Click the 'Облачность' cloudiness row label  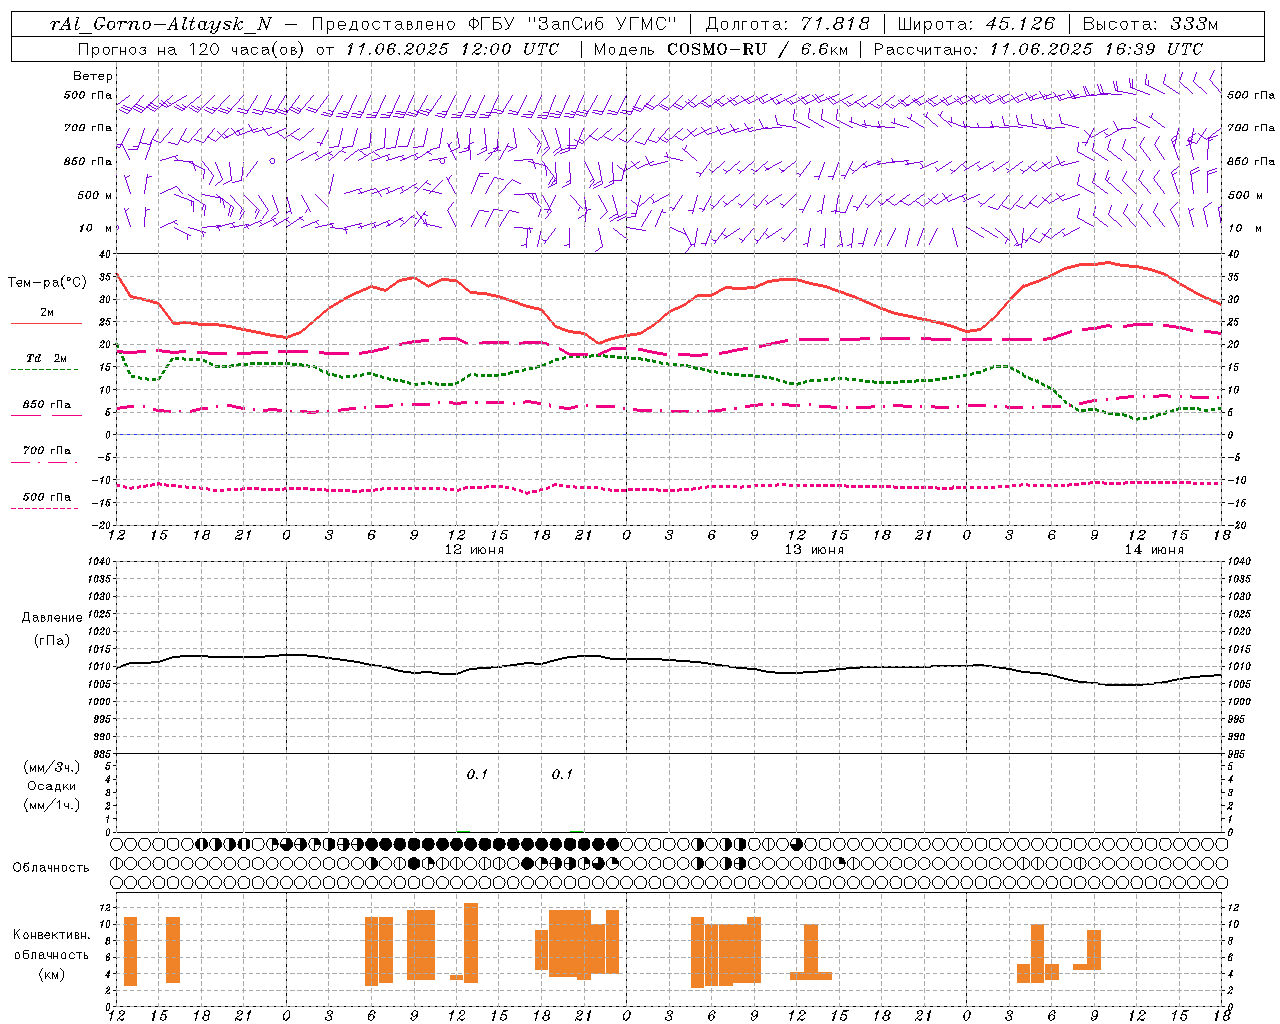(x=51, y=868)
